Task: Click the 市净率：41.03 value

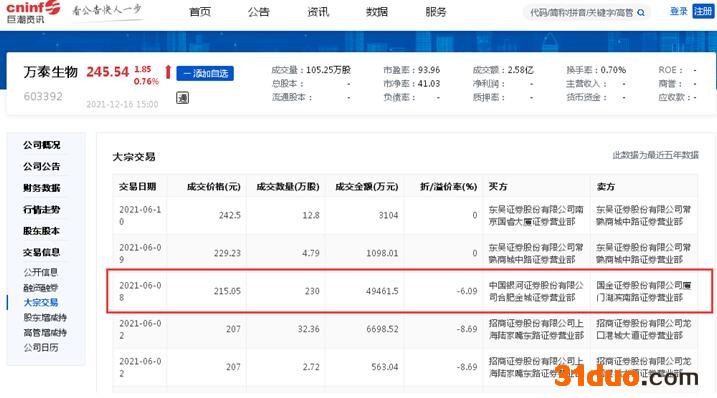Action: click(x=412, y=84)
